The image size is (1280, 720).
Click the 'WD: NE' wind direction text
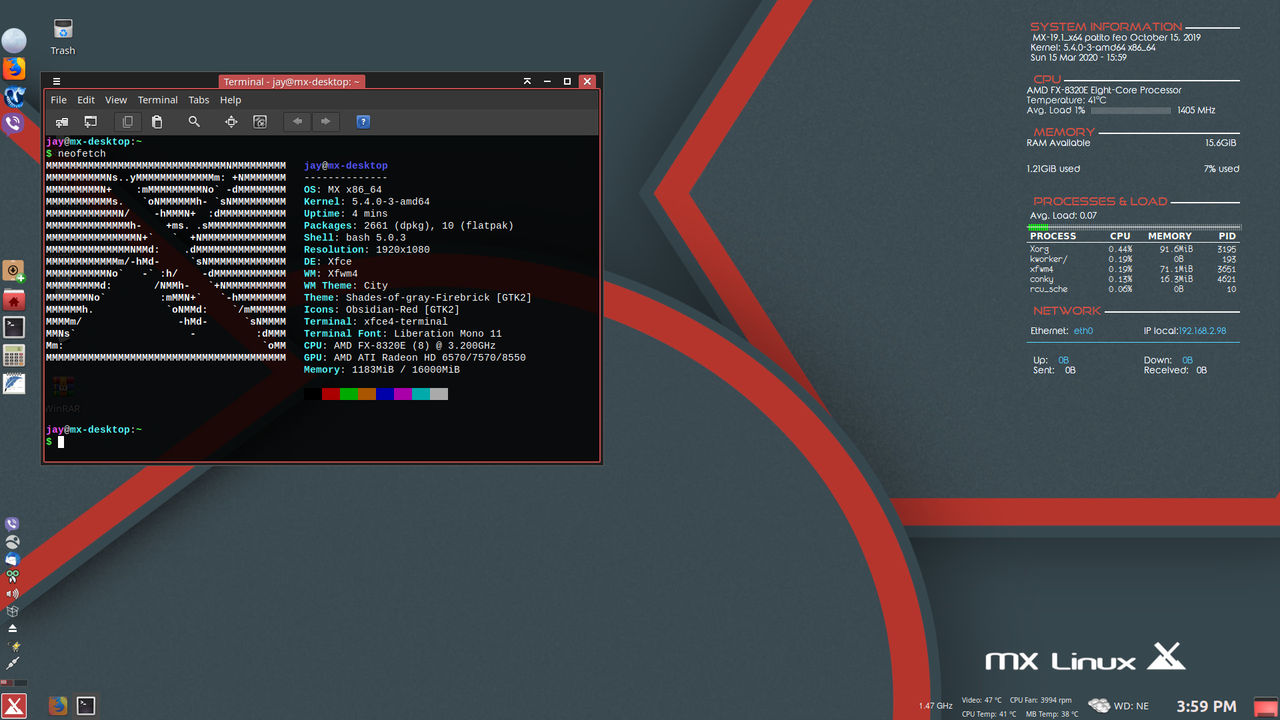click(x=1132, y=707)
